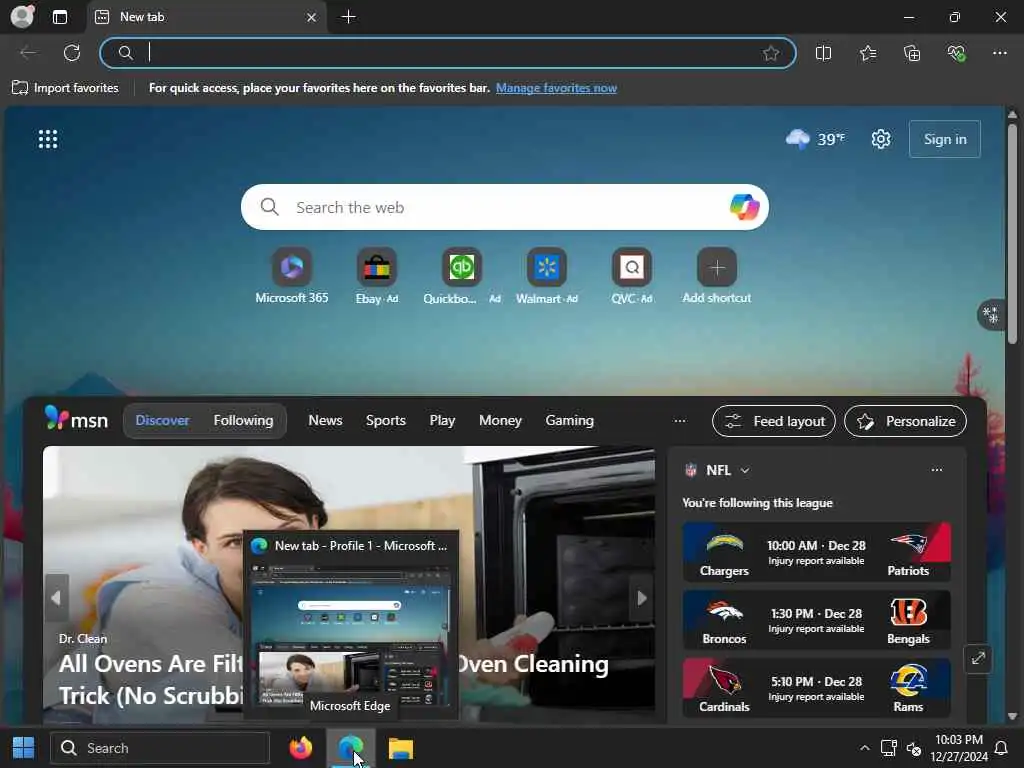
Task: Open Copilot icon in search box
Action: tap(744, 207)
